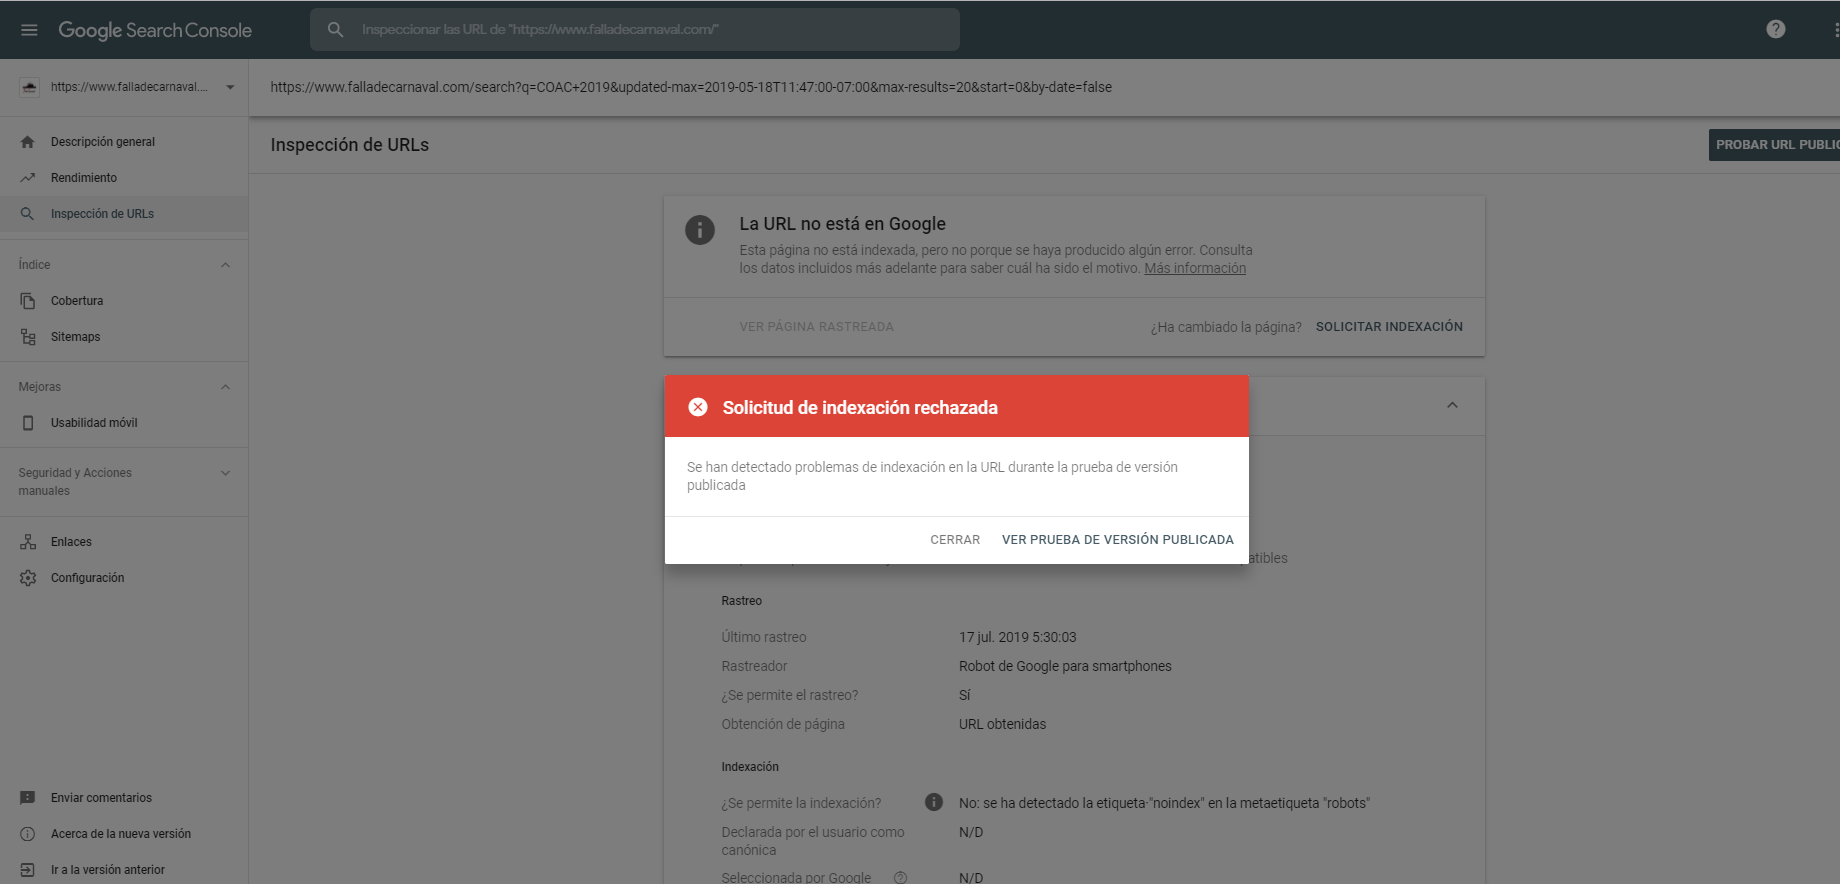Click the Ir a la versión anterior exit icon
Viewport: 1840px width, 884px height.
tap(28, 870)
